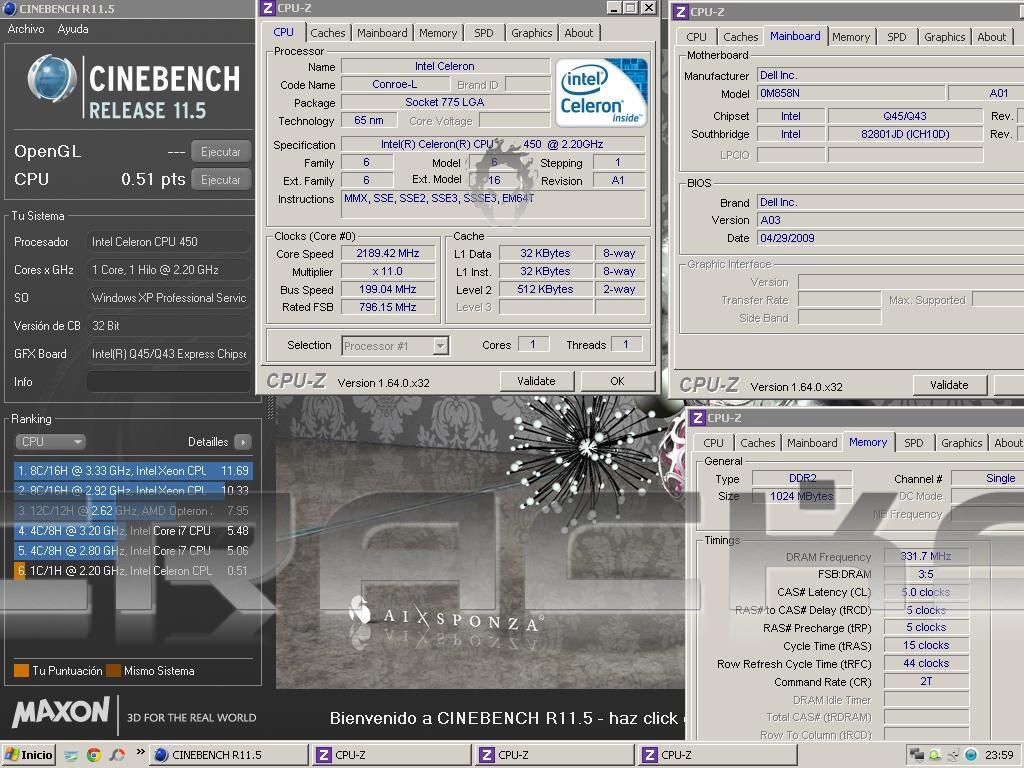This screenshot has width=1024, height=768.
Task: Open the Ayuda menu
Action: [x=72, y=29]
